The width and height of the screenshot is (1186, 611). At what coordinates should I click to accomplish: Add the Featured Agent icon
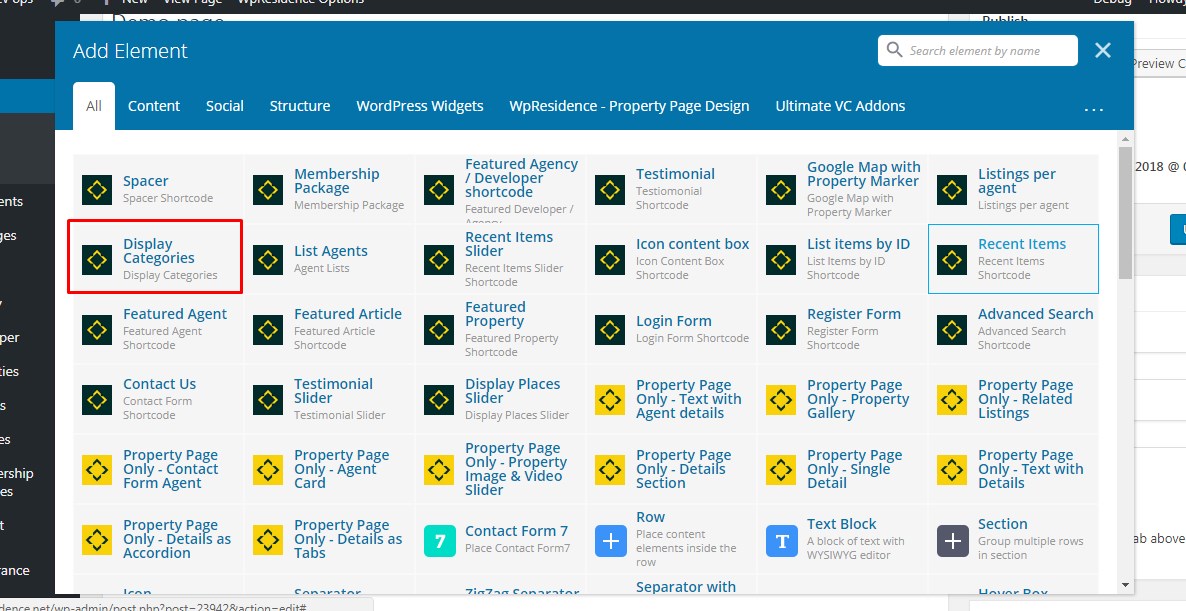coord(97,330)
